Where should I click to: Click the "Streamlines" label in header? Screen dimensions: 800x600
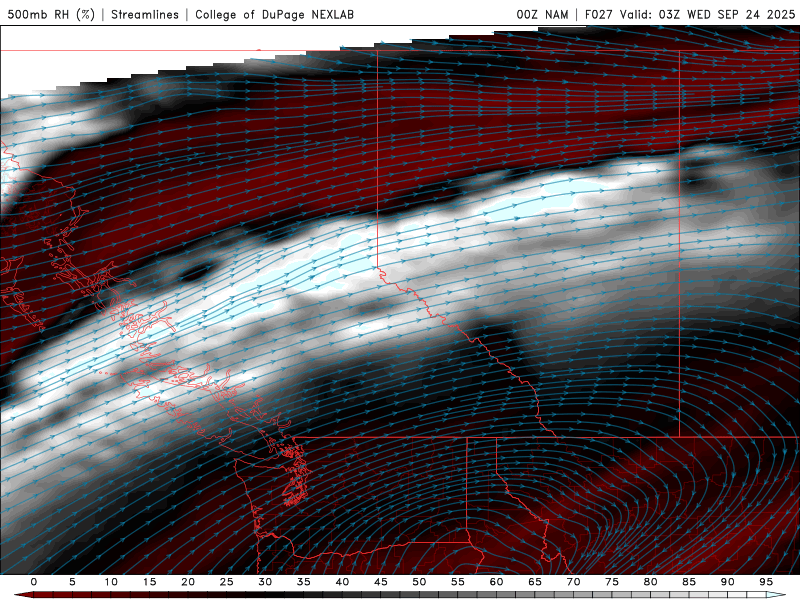pos(145,14)
